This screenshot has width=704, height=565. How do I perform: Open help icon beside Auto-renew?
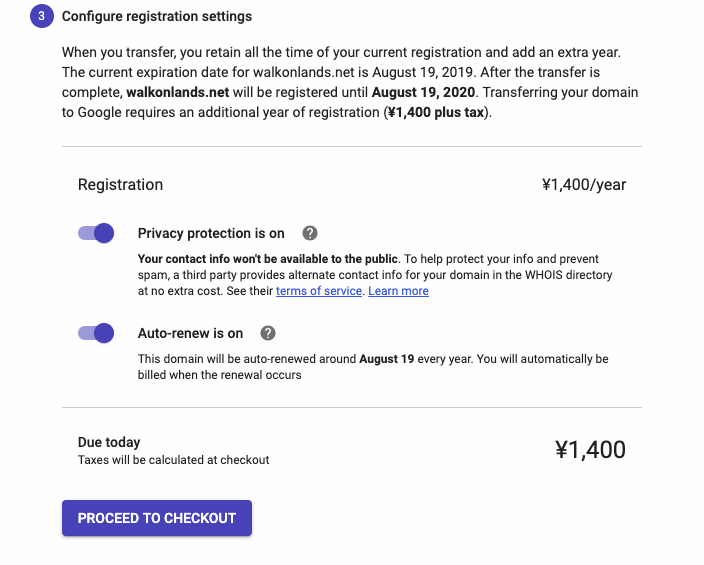268,333
